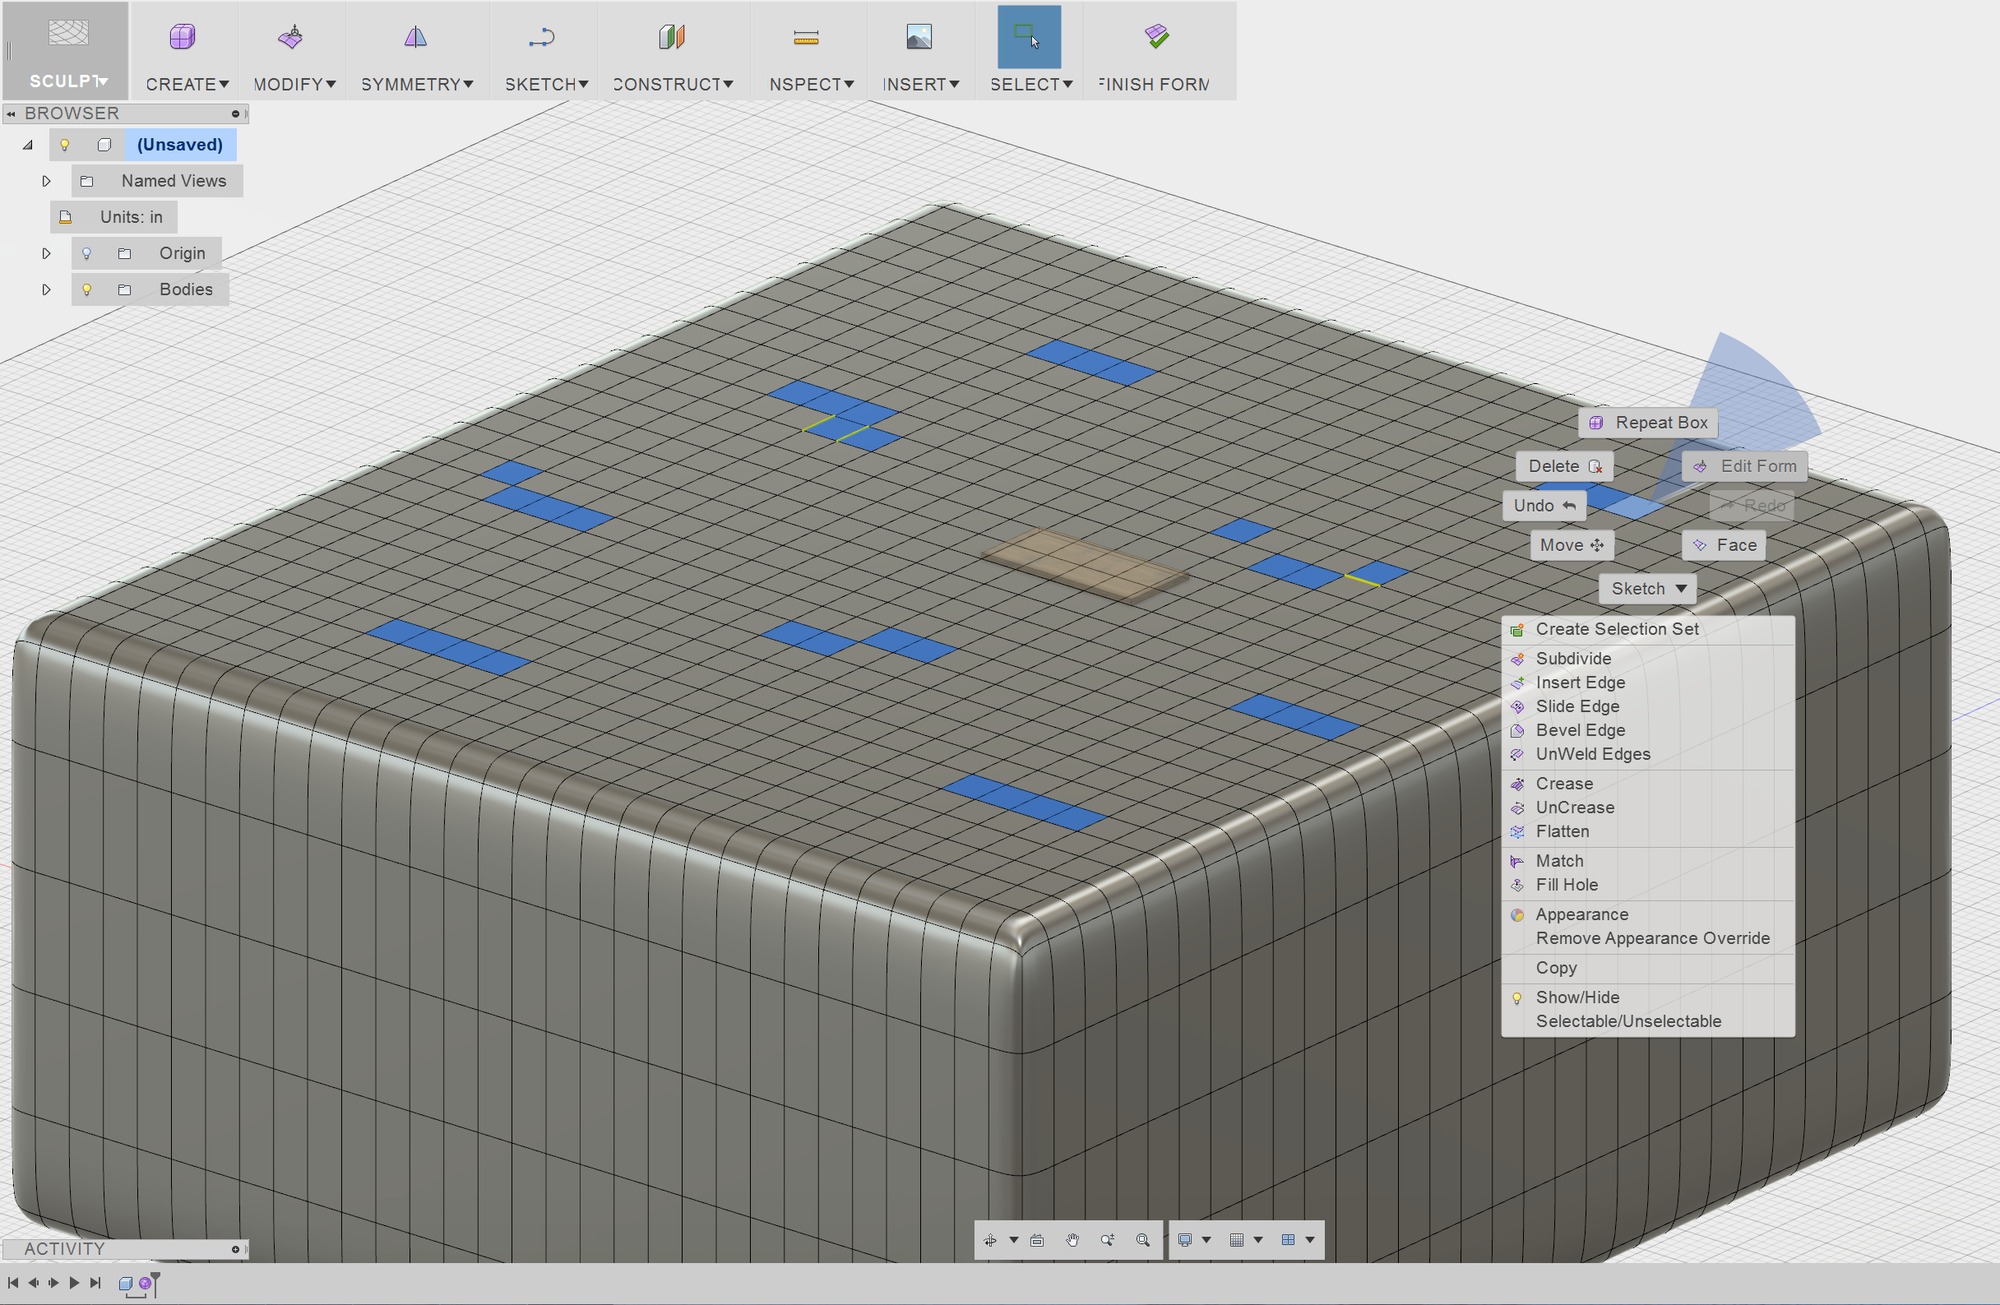Expand the Named Views tree node

tap(46, 181)
